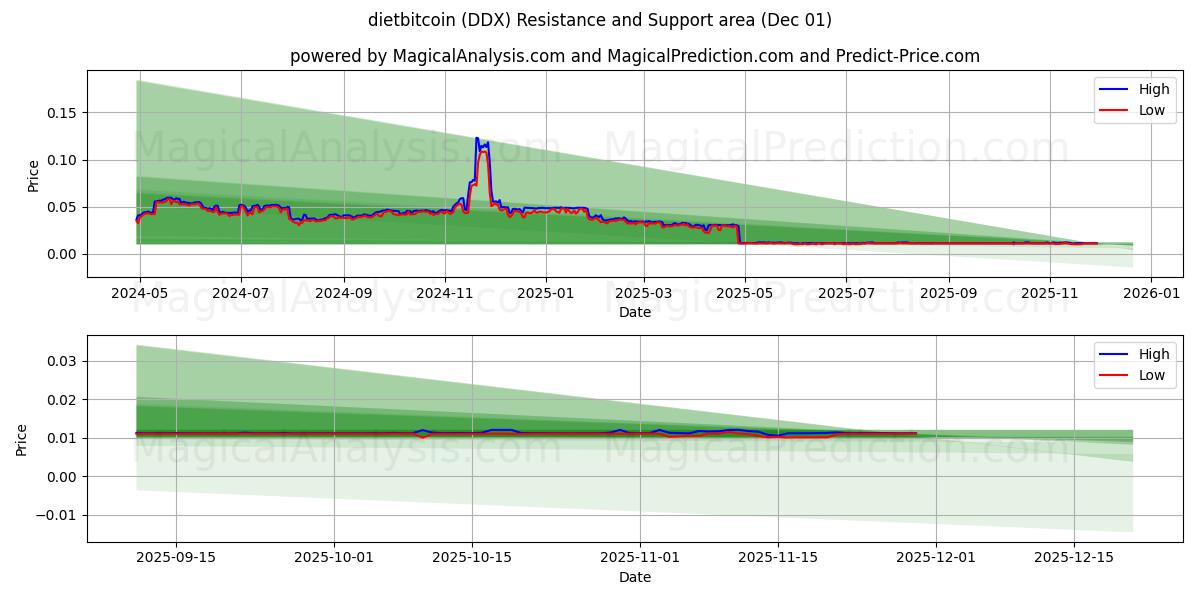Select the red Low legend line icon
Viewport: 1200px width, 600px height.
1113,109
